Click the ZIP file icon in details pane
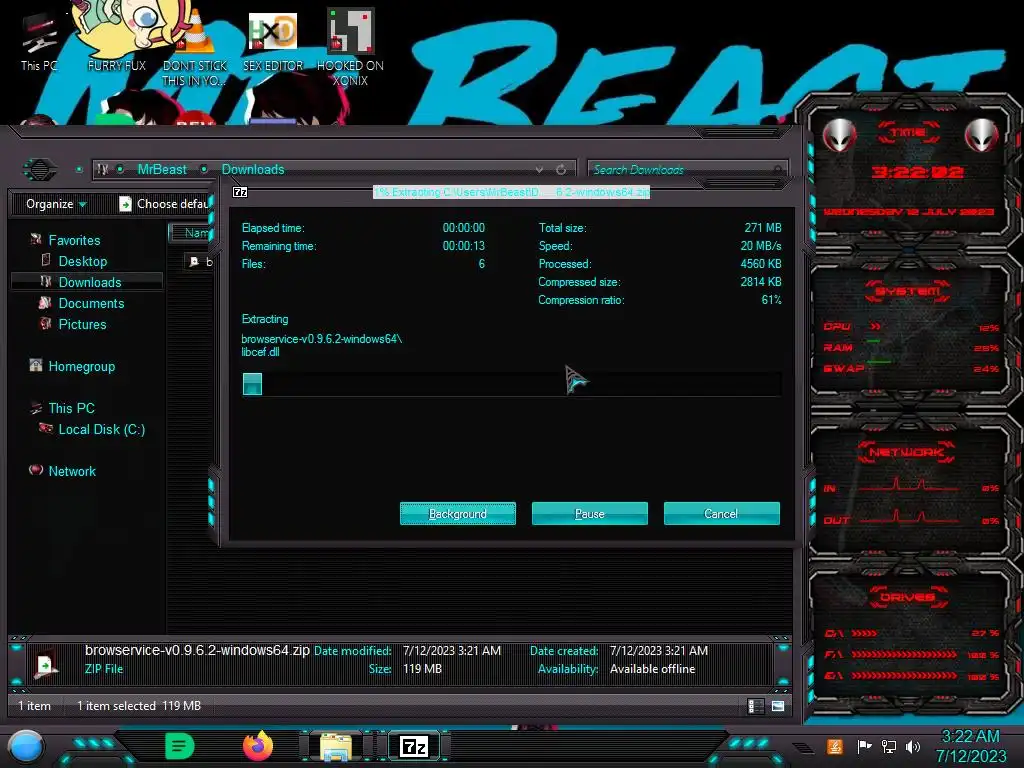Screen dimensions: 1024x768 click(46, 665)
